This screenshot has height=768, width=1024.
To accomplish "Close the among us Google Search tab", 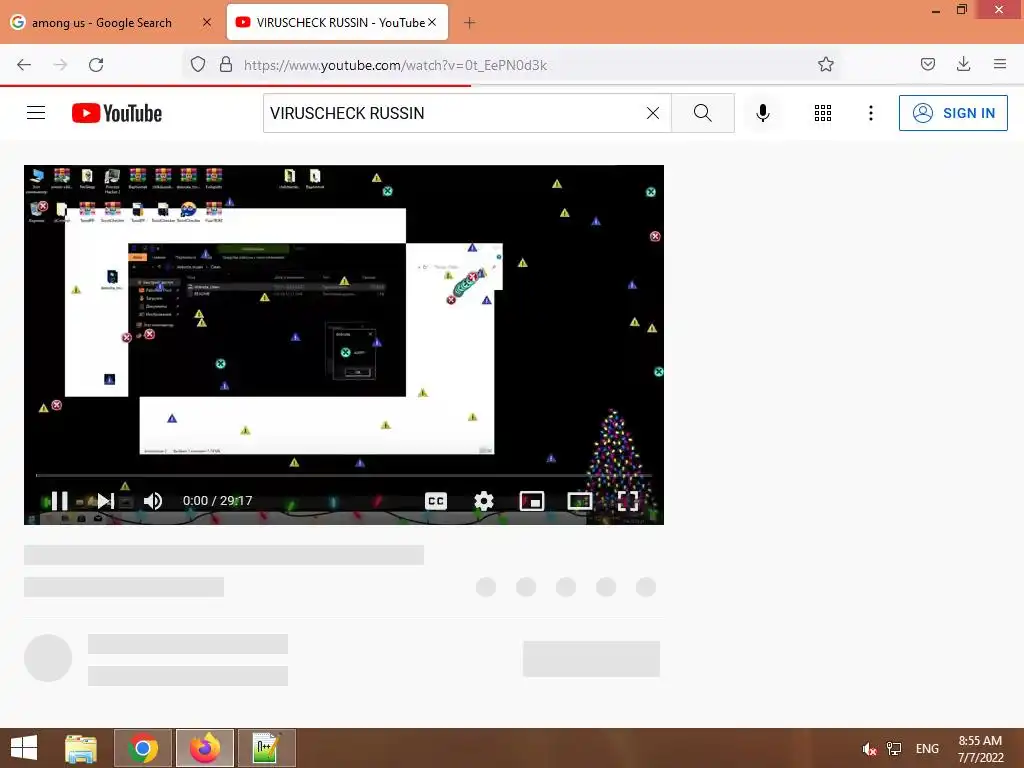I will point(207,22).
